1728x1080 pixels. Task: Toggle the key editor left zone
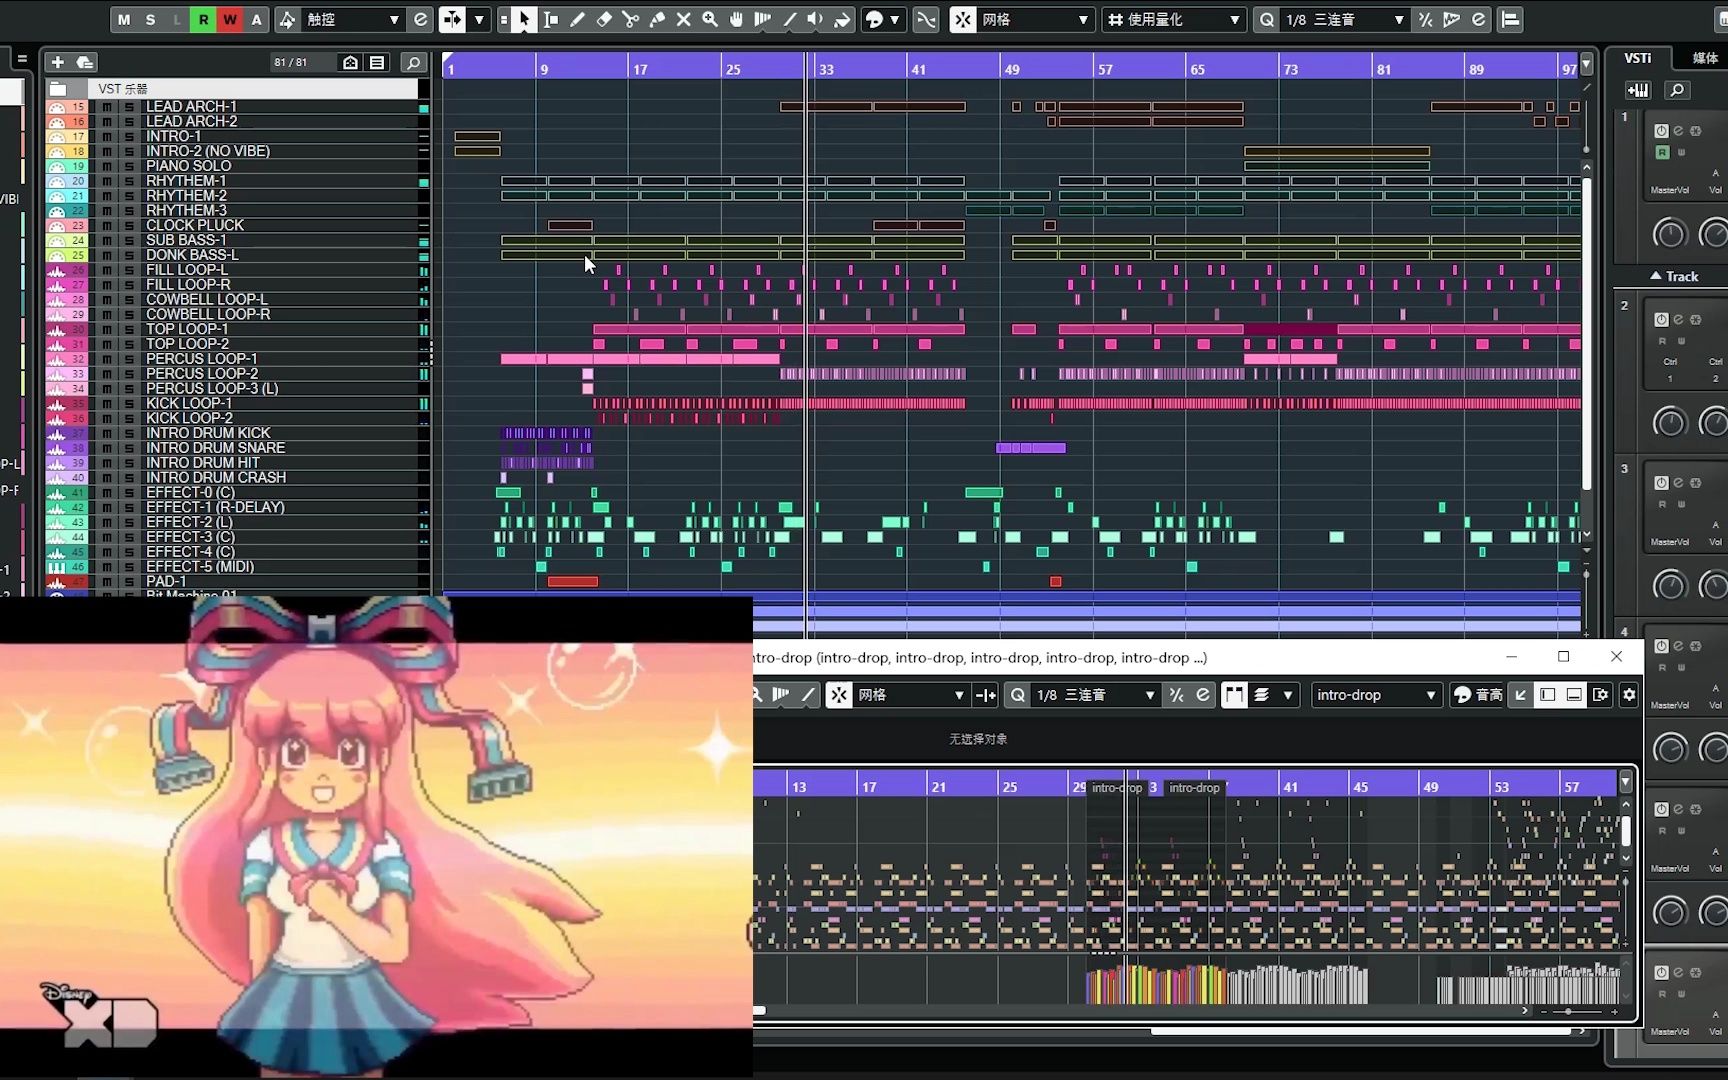(1548, 694)
